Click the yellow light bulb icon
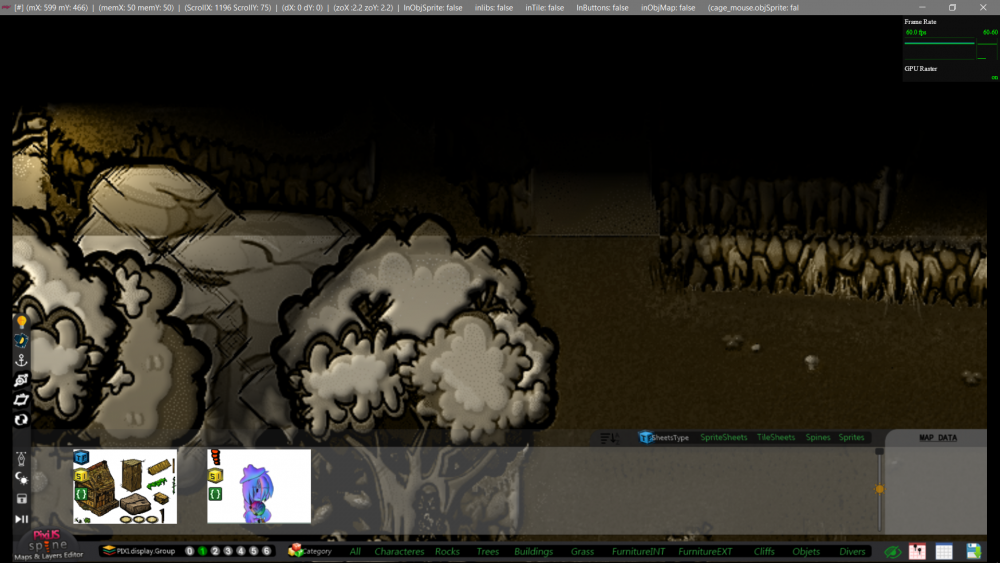Image resolution: width=1000 pixels, height=563 pixels. point(21,322)
